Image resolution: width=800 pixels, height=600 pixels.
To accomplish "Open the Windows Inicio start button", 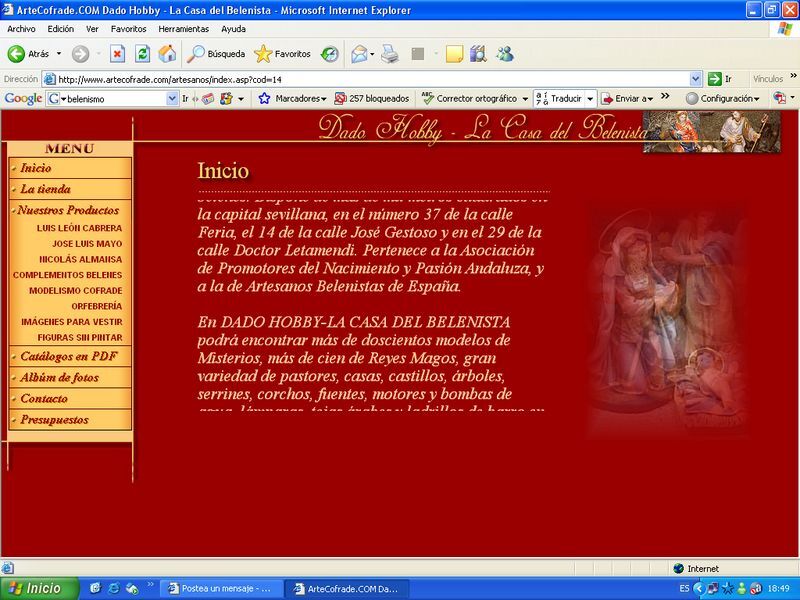I will tap(36, 588).
